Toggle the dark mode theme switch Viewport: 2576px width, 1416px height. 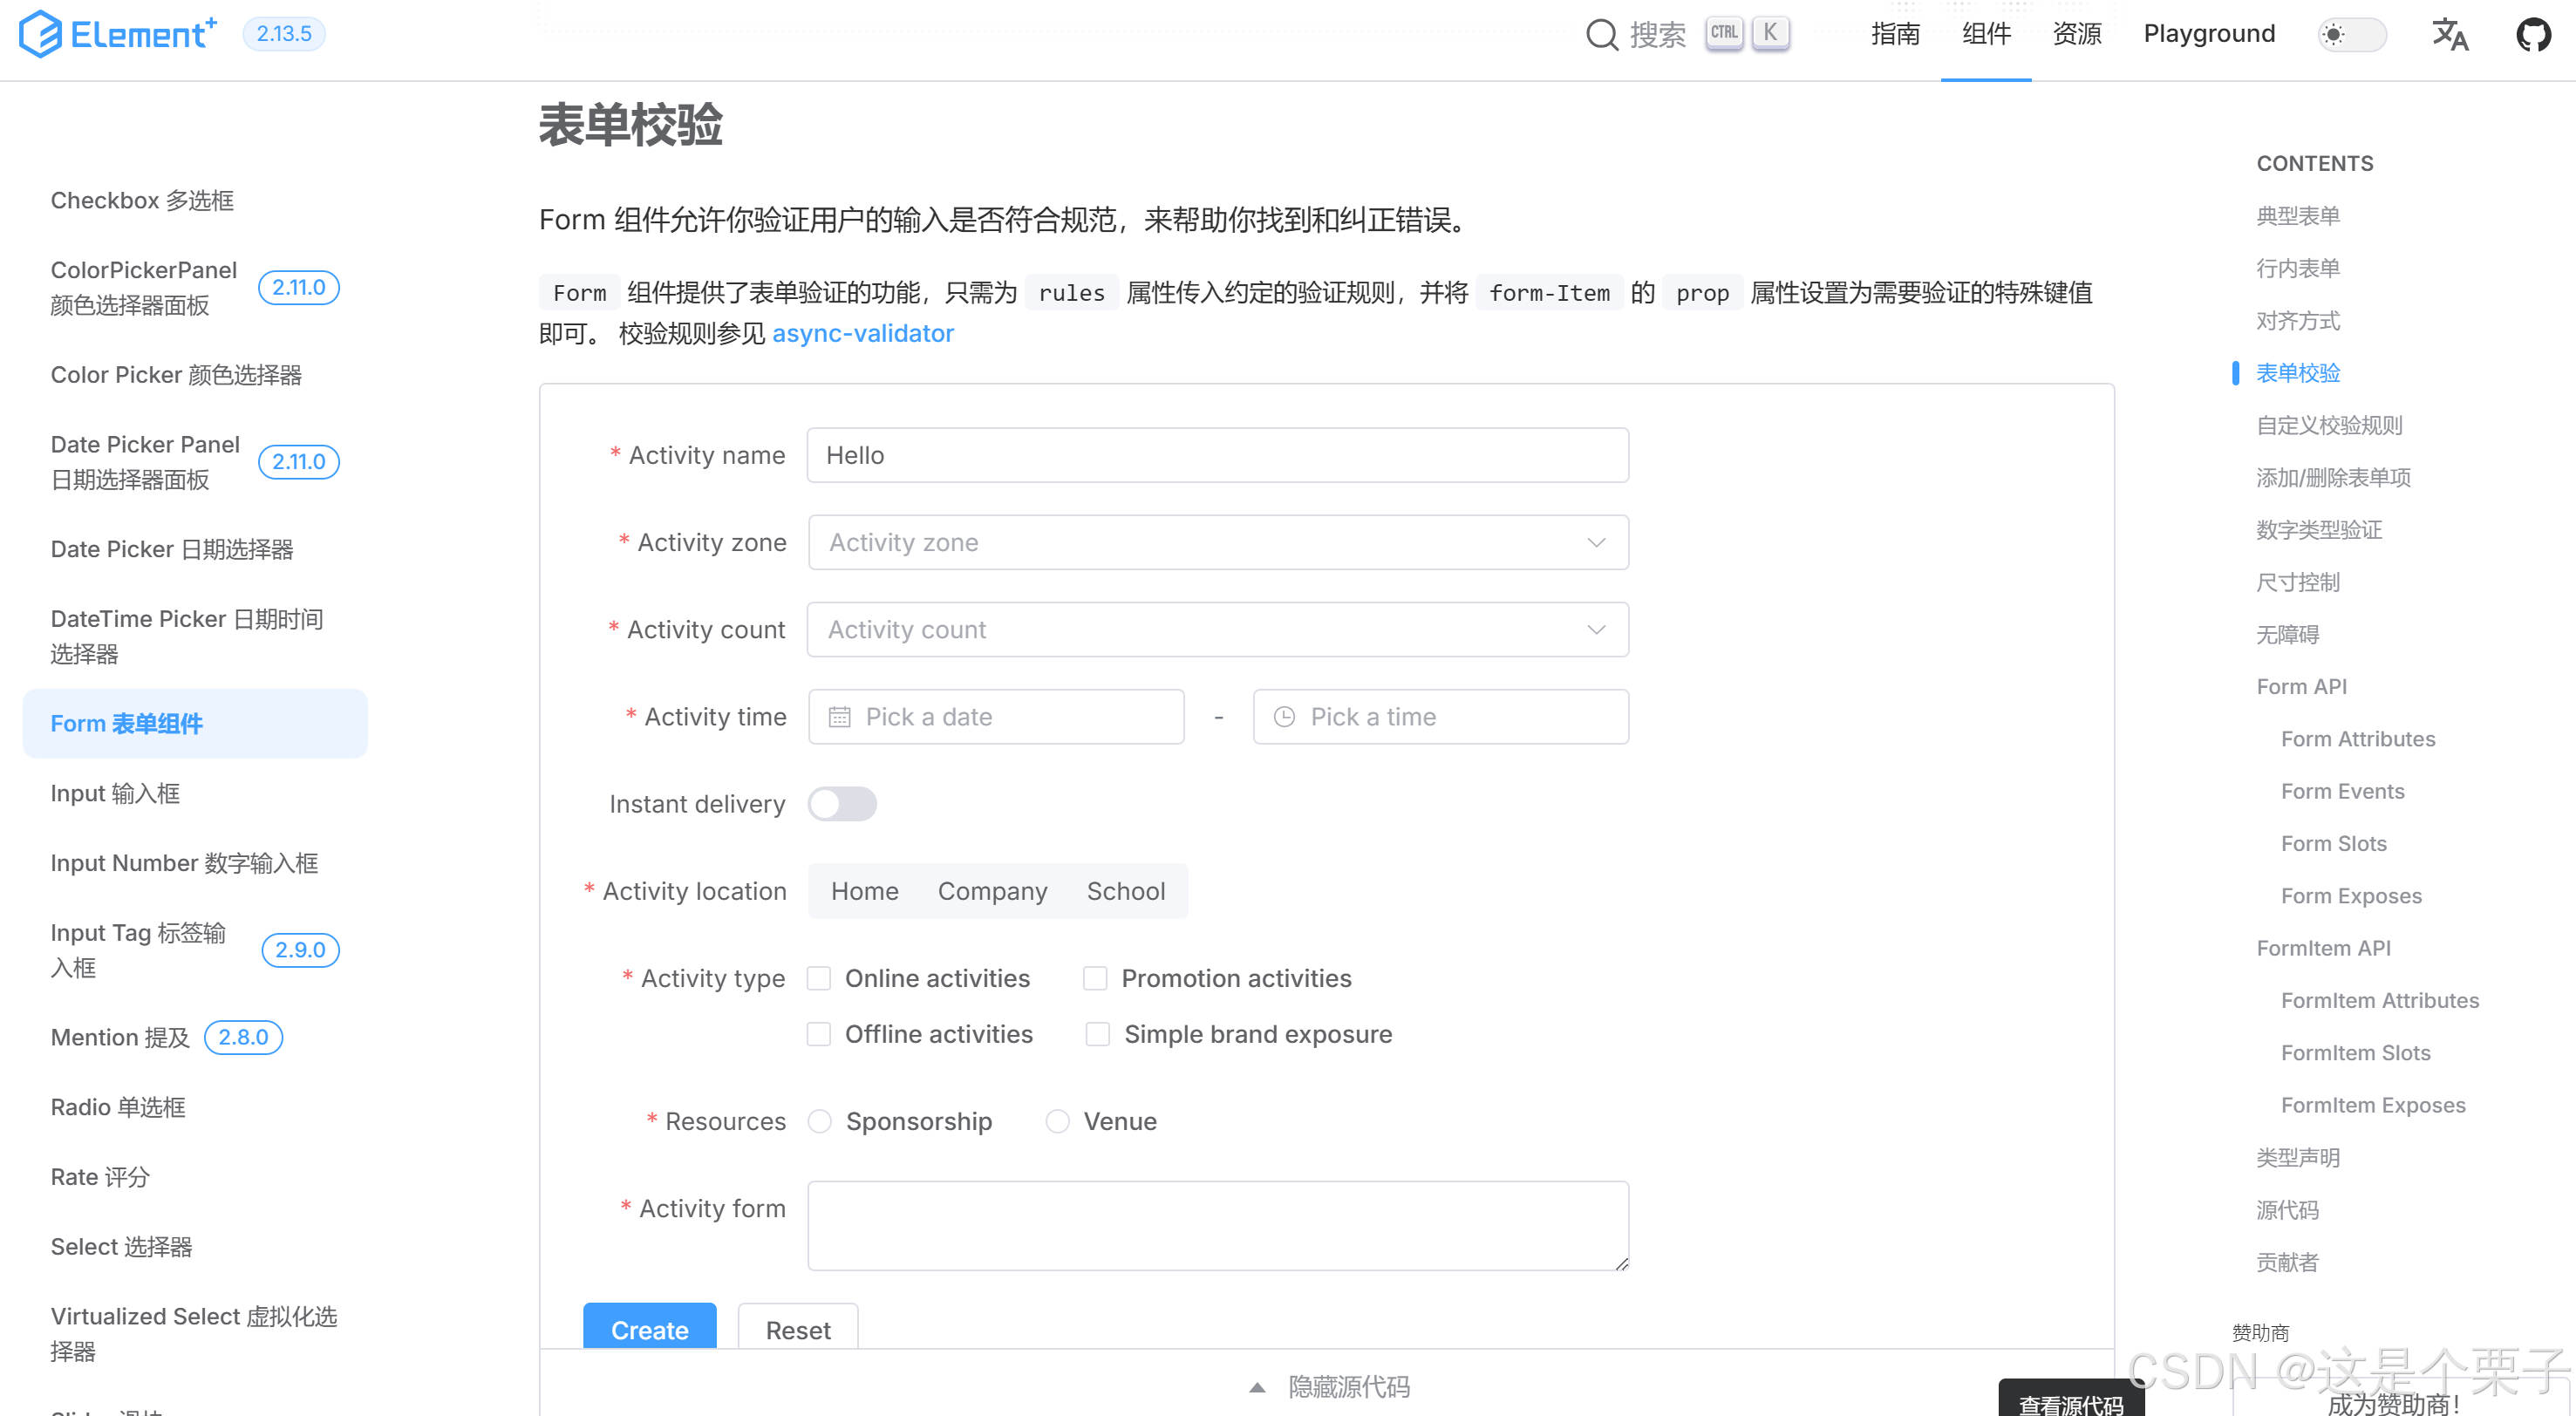2351,34
